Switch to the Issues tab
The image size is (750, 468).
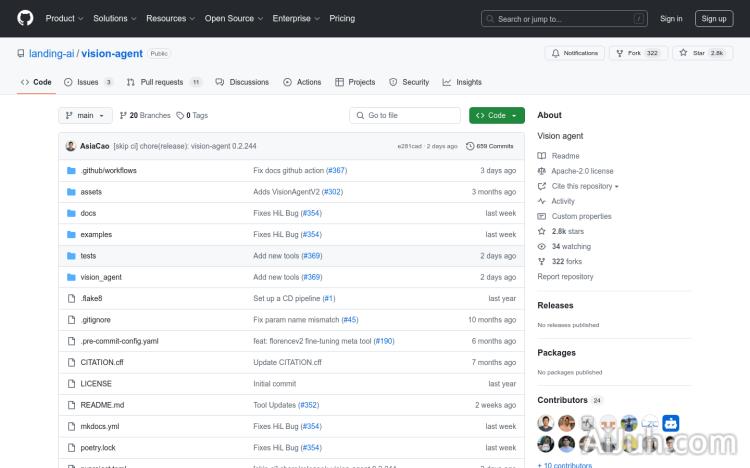[x=88, y=82]
